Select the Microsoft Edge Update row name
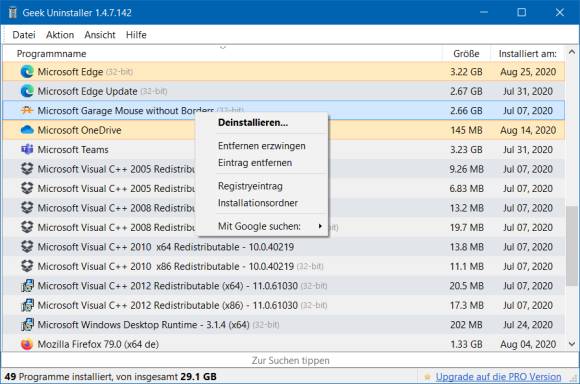The image size is (580, 384). click(x=87, y=91)
